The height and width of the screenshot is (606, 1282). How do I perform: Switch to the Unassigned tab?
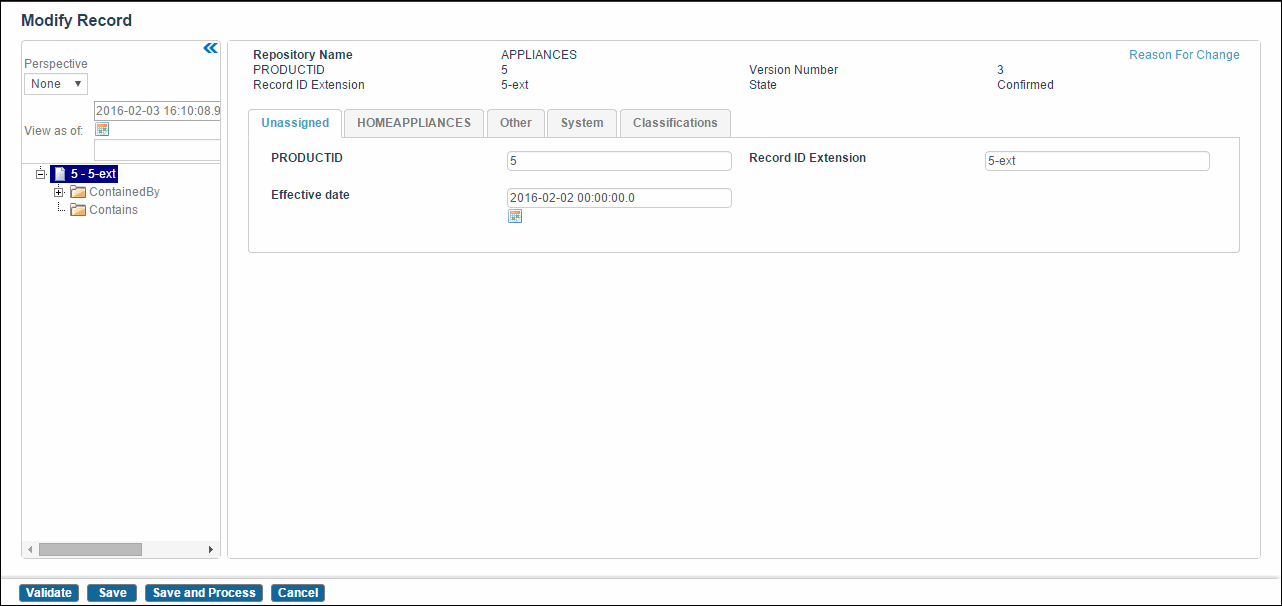pos(295,123)
